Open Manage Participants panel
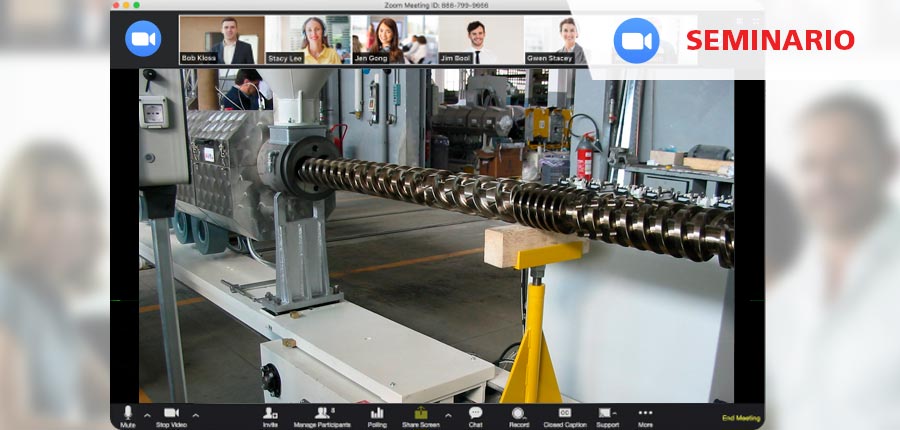 point(323,414)
